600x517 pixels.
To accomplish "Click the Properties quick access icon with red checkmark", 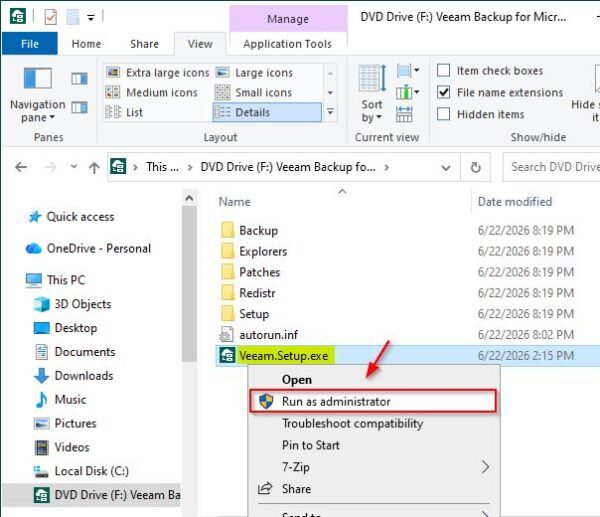I will (x=51, y=17).
